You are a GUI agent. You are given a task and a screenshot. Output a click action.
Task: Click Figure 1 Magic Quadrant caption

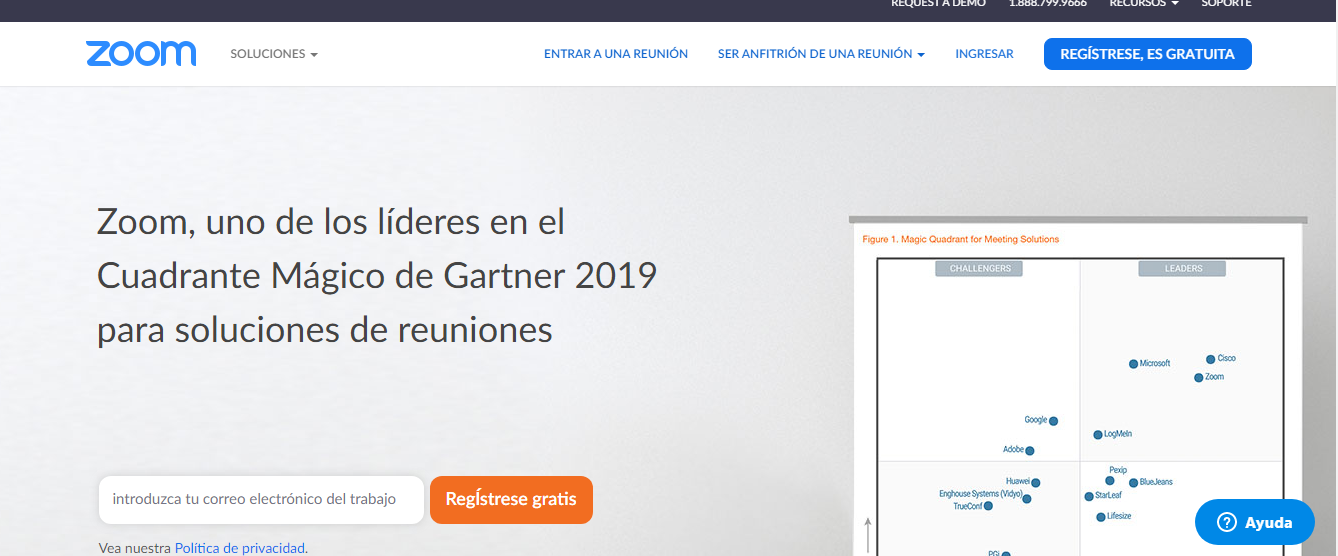pos(960,239)
